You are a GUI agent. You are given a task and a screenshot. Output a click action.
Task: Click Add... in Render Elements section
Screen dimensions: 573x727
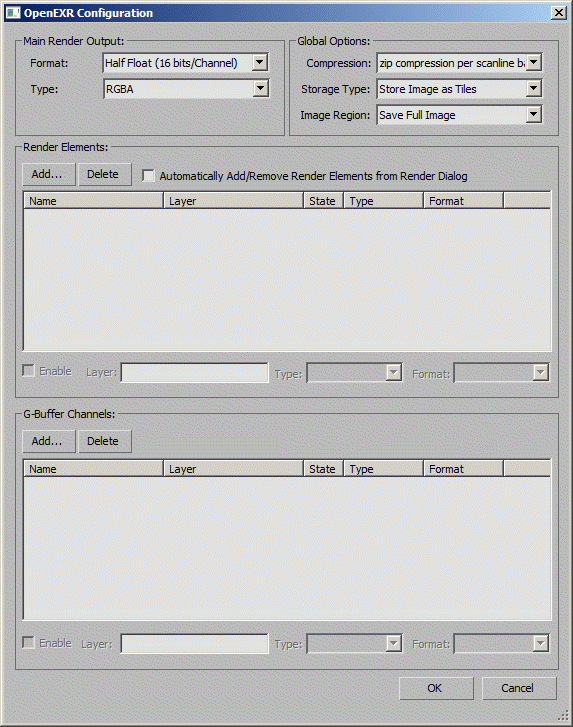[x=49, y=174]
